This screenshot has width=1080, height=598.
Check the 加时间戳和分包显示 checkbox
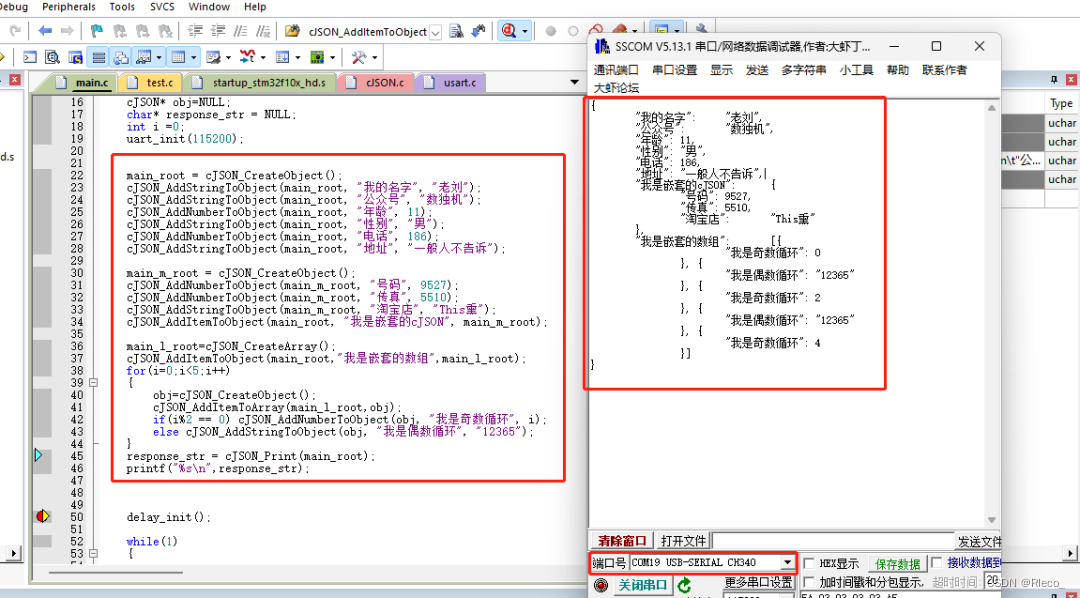[809, 583]
